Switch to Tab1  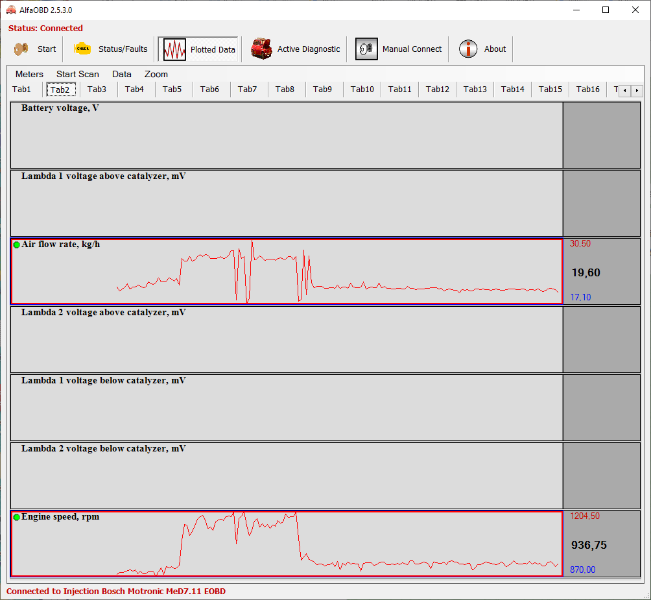(22, 89)
